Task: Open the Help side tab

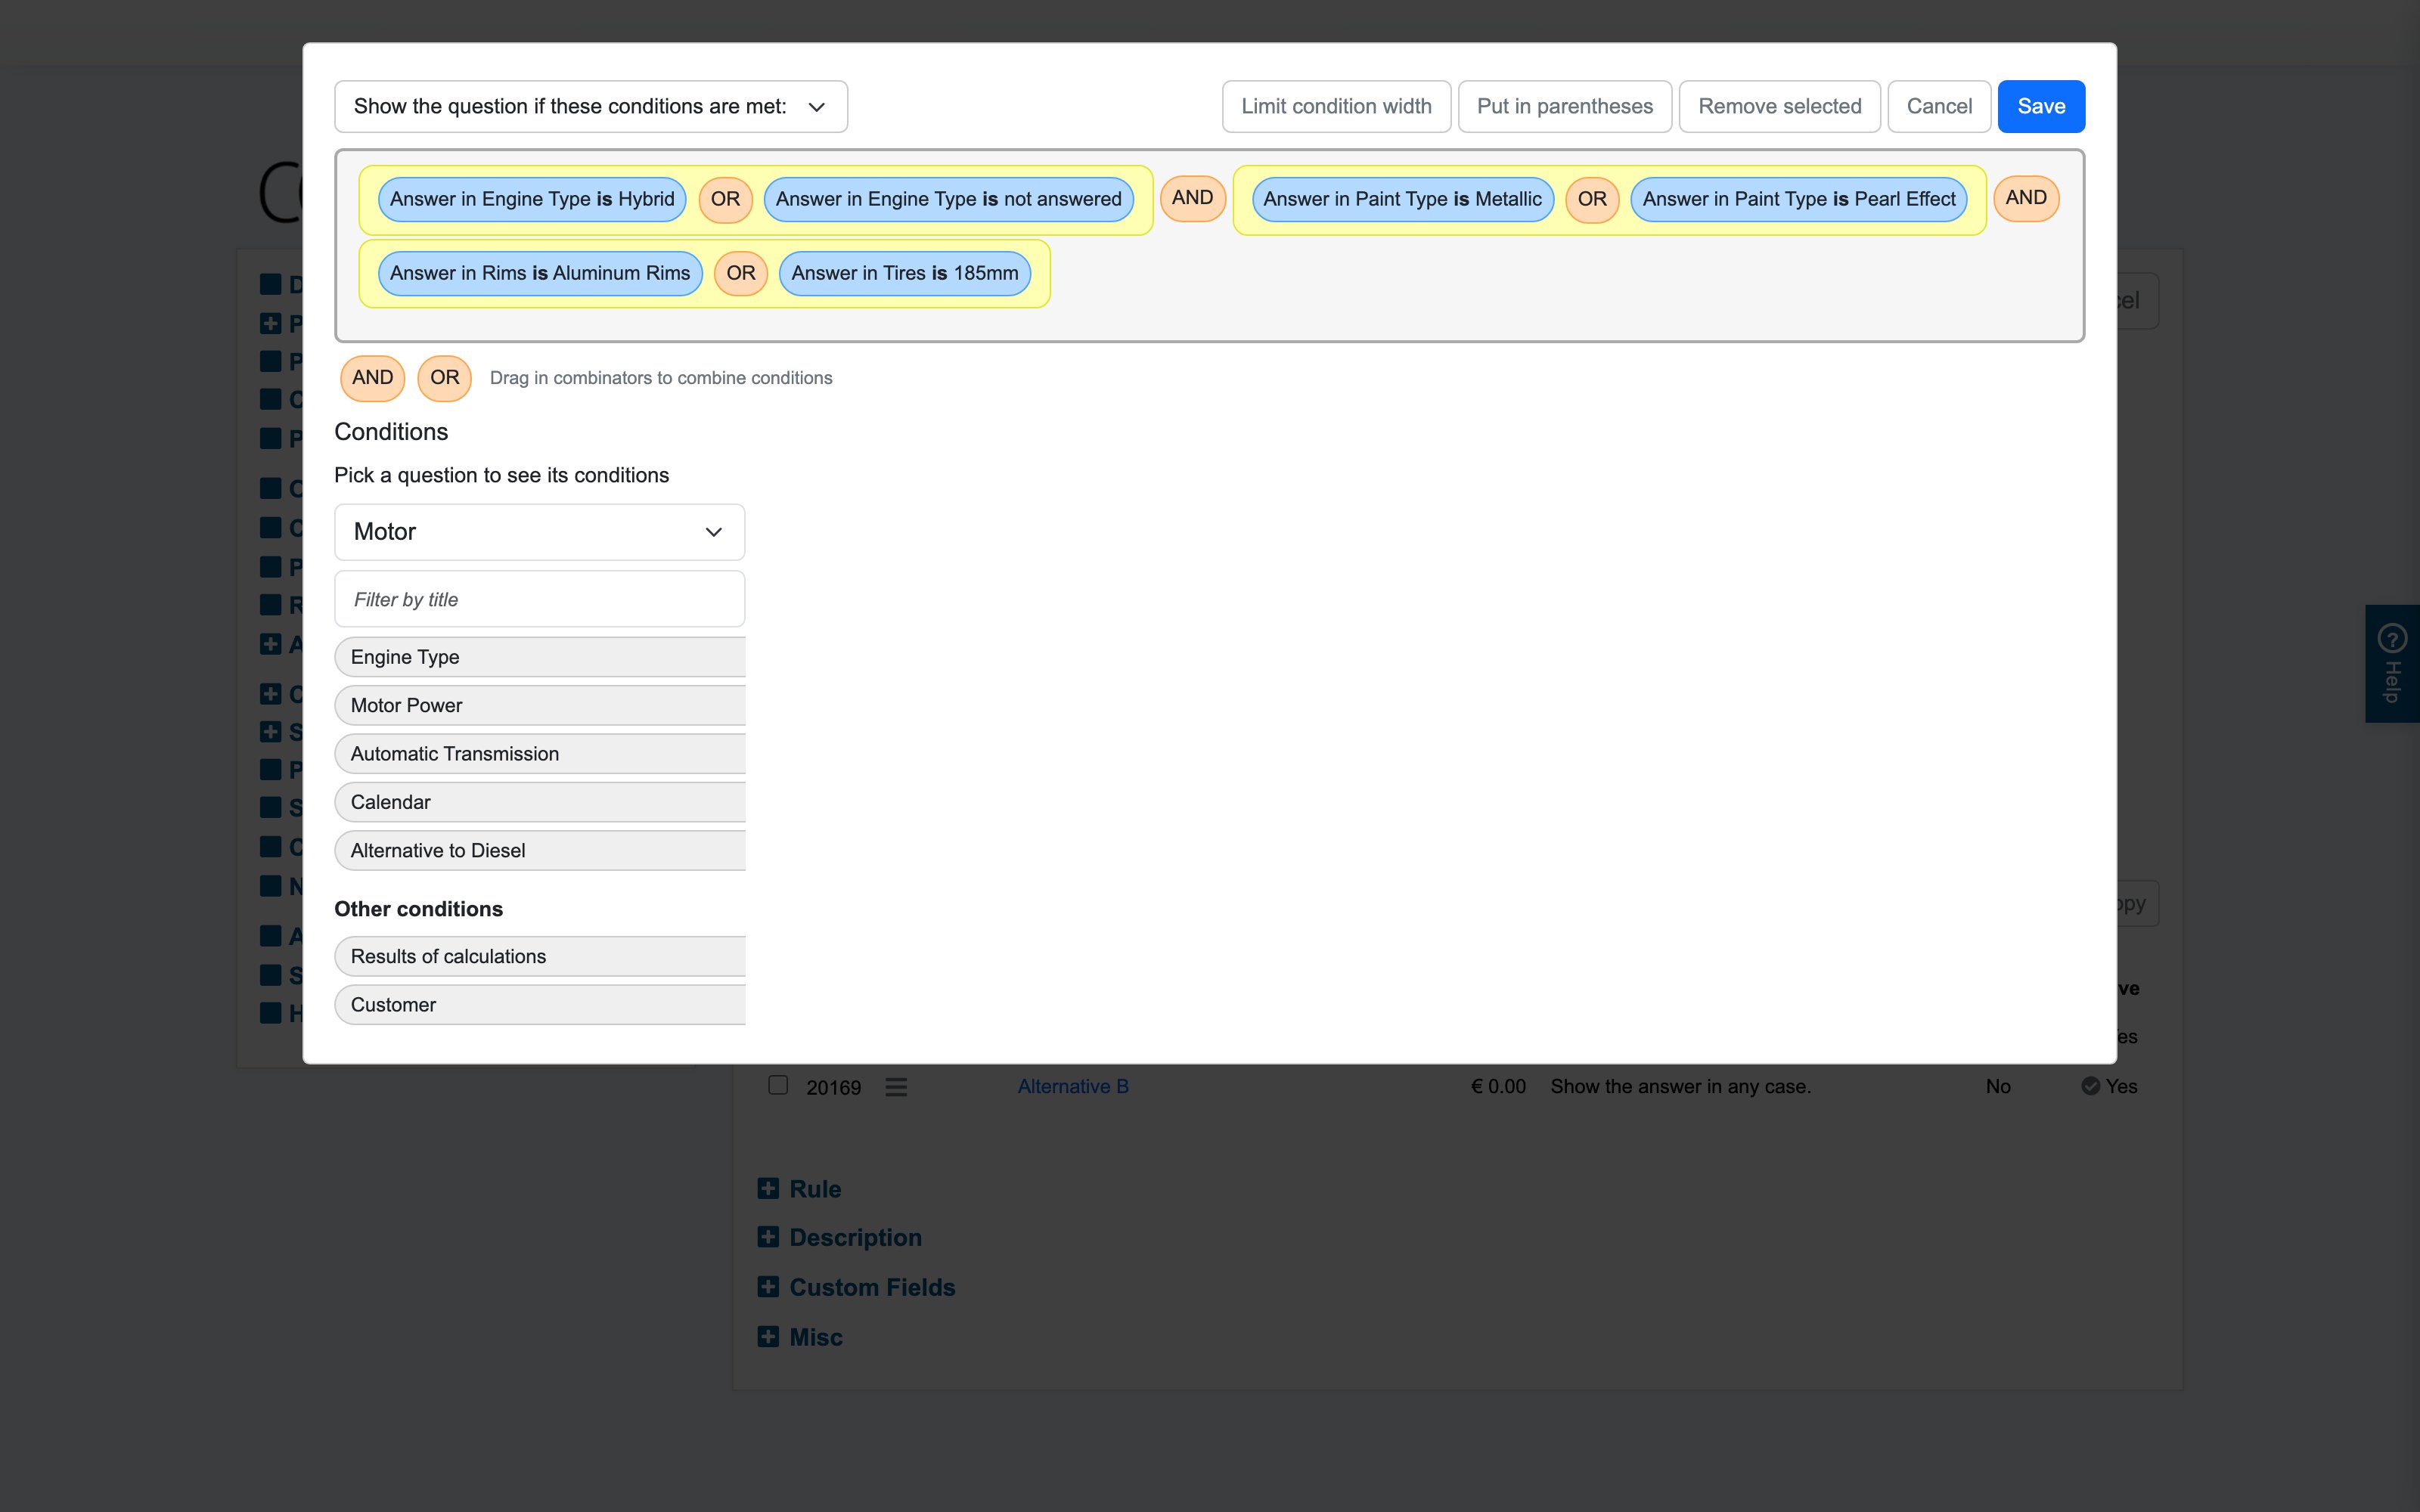Action: [2392, 663]
